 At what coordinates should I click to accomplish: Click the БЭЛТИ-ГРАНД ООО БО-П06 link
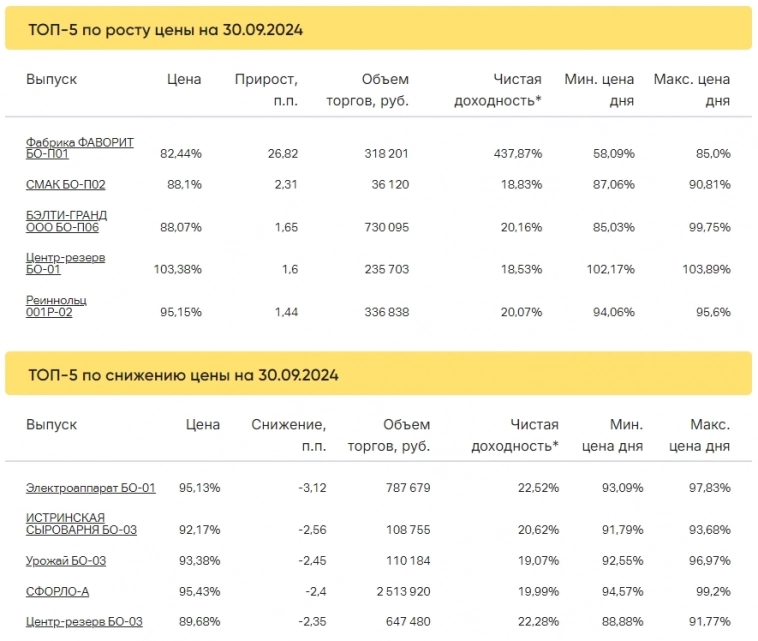66,221
